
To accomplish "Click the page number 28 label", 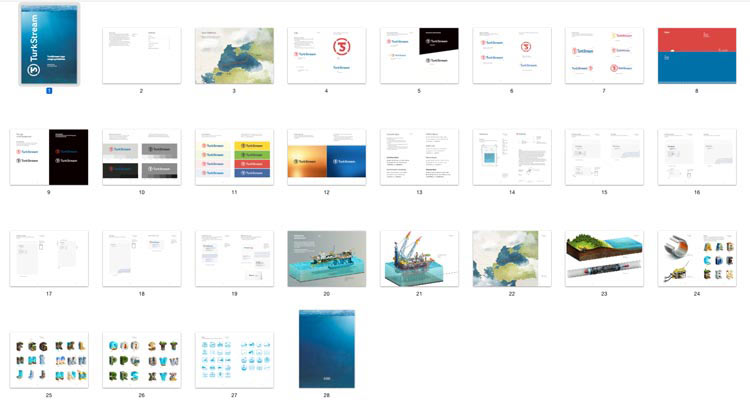I will click(327, 395).
